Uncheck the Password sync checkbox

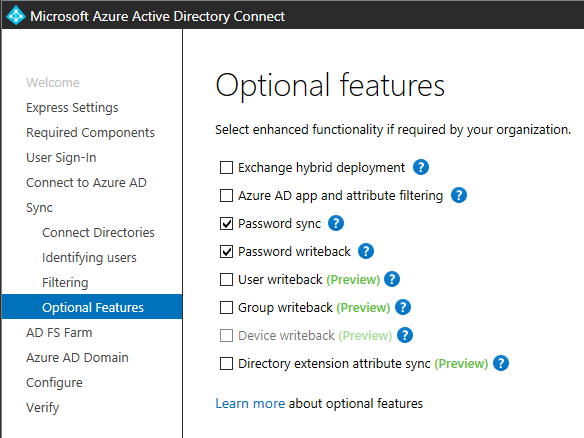coord(226,223)
